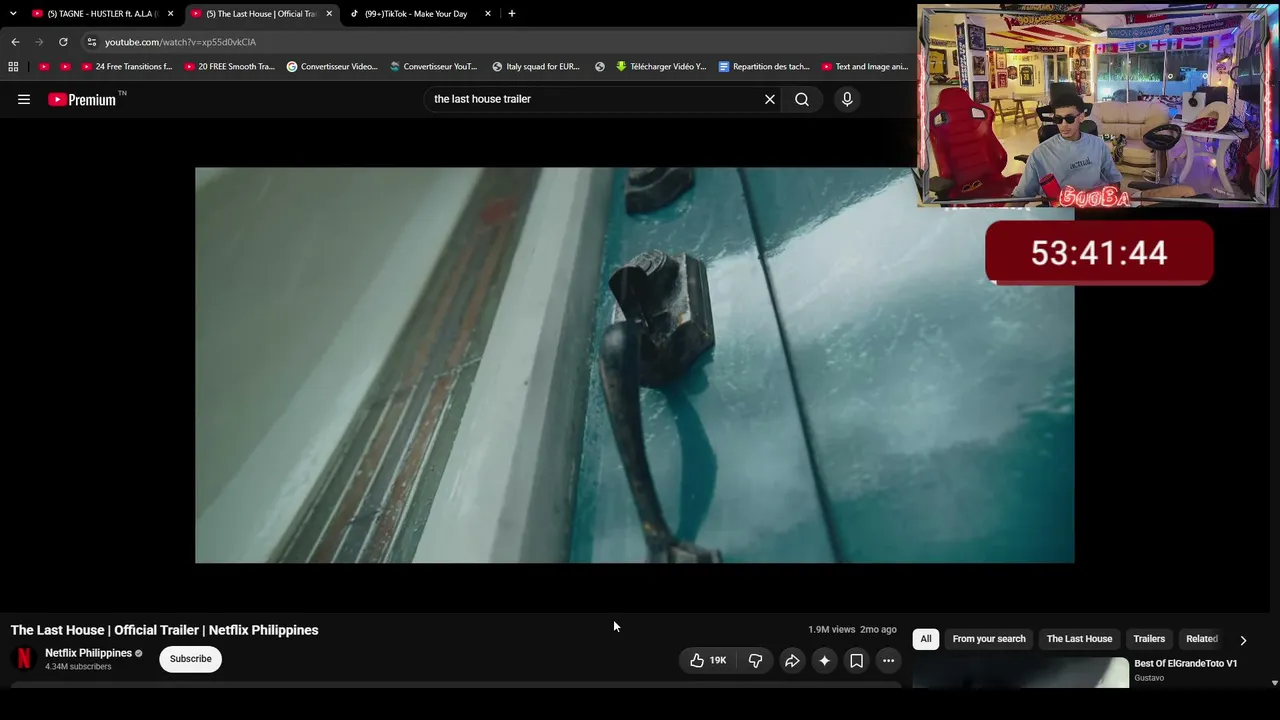Go back in browser history
1280x720 pixels.
[15, 42]
